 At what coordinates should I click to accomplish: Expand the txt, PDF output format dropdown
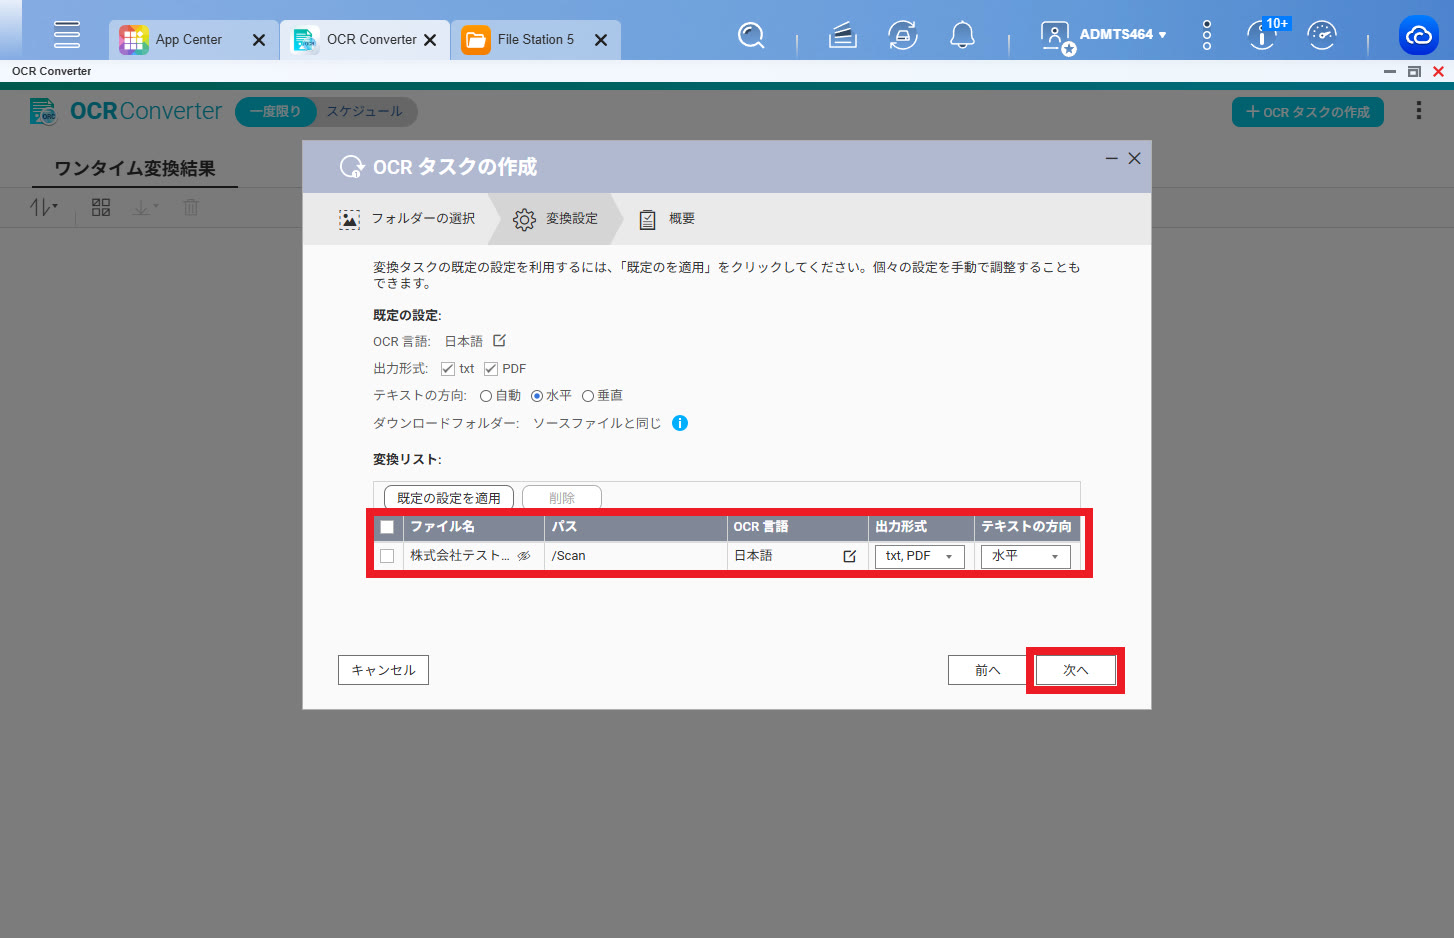point(919,556)
